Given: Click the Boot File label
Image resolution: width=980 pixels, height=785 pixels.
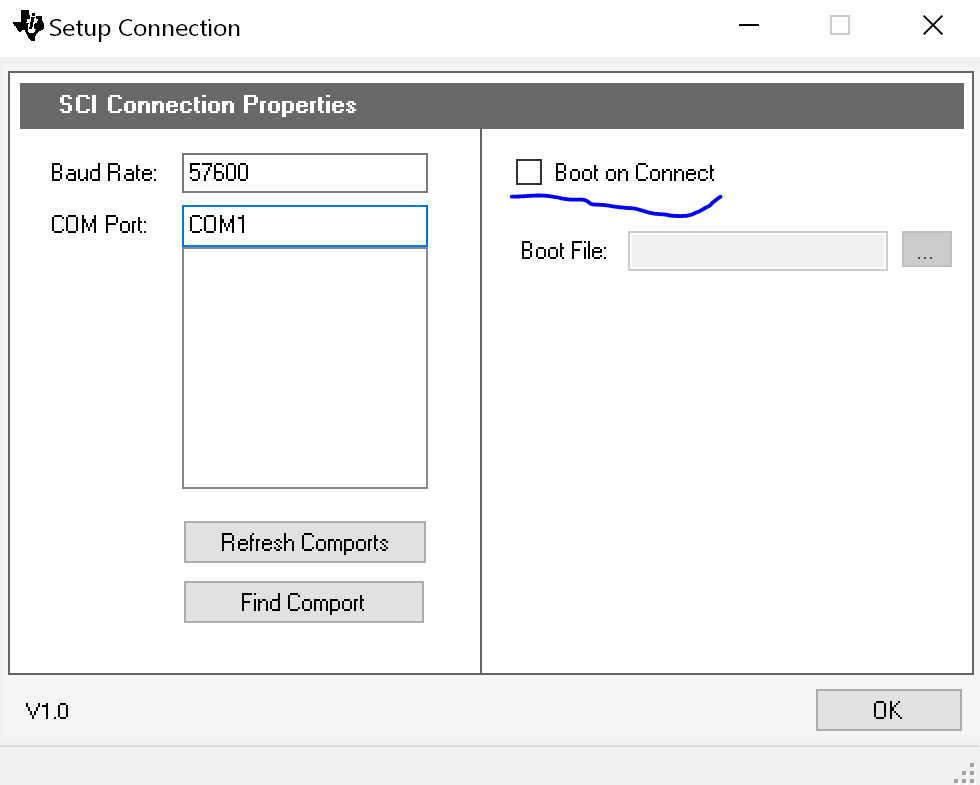Looking at the screenshot, I should (x=564, y=251).
